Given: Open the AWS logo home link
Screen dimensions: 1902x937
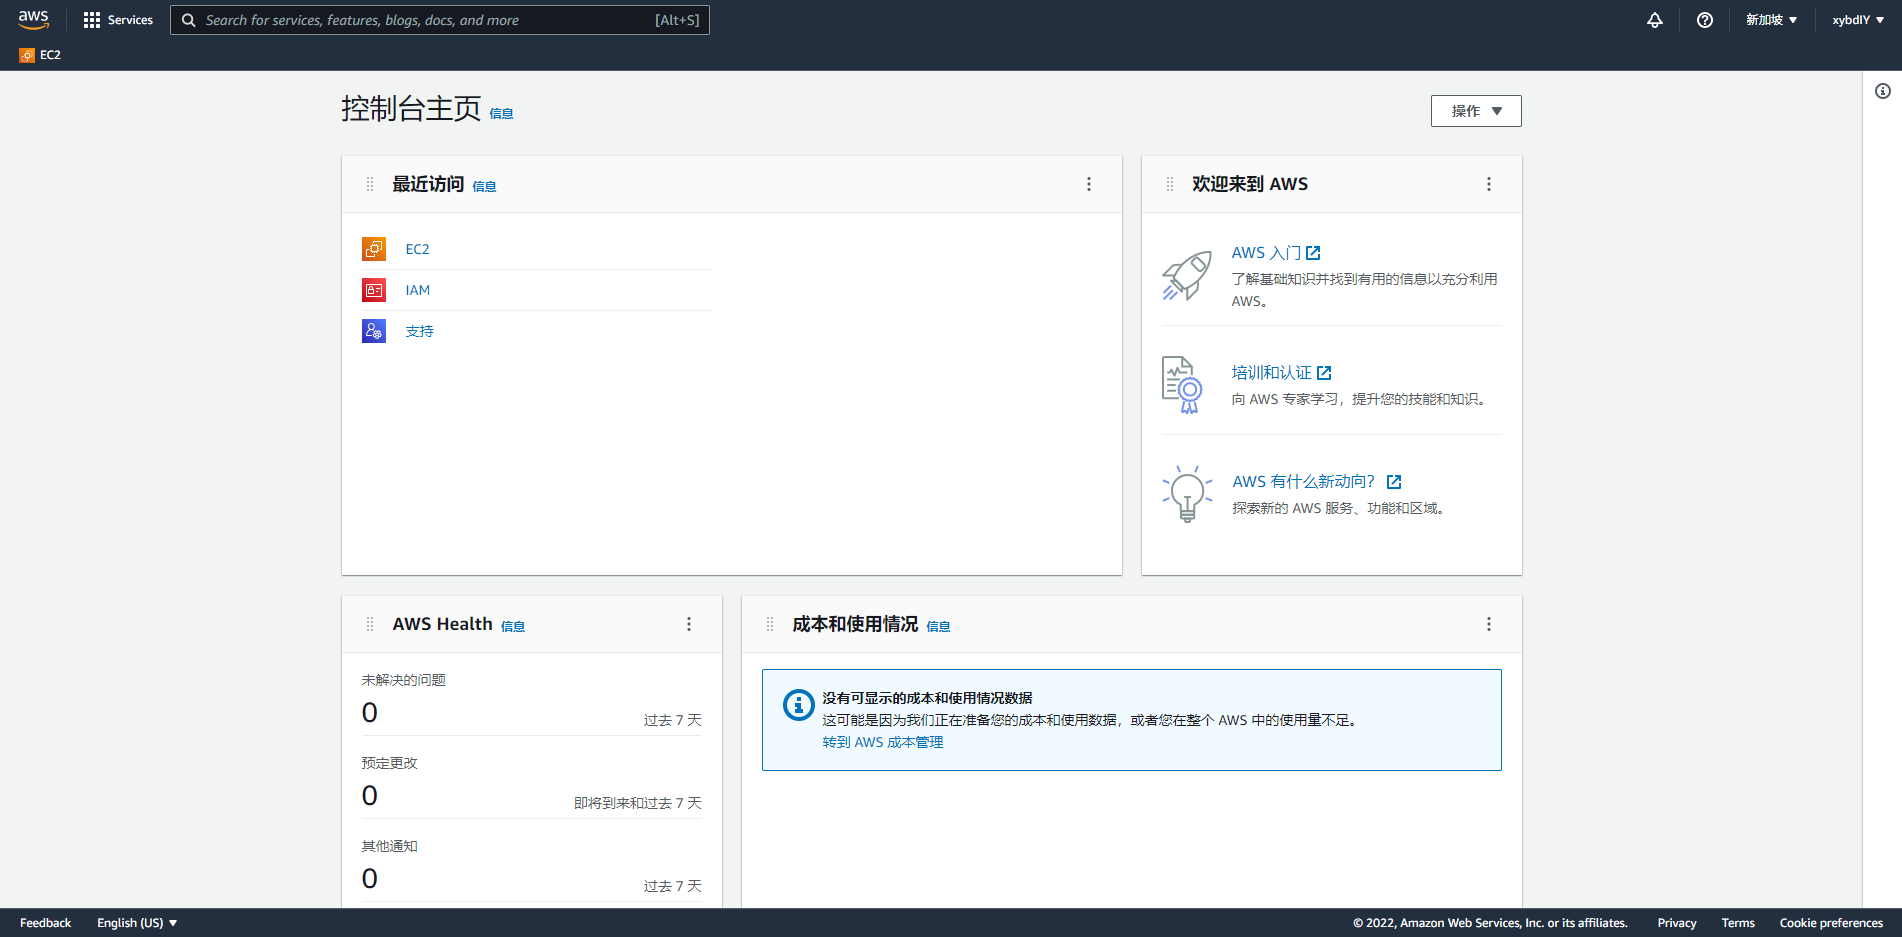Looking at the screenshot, I should tap(33, 20).
